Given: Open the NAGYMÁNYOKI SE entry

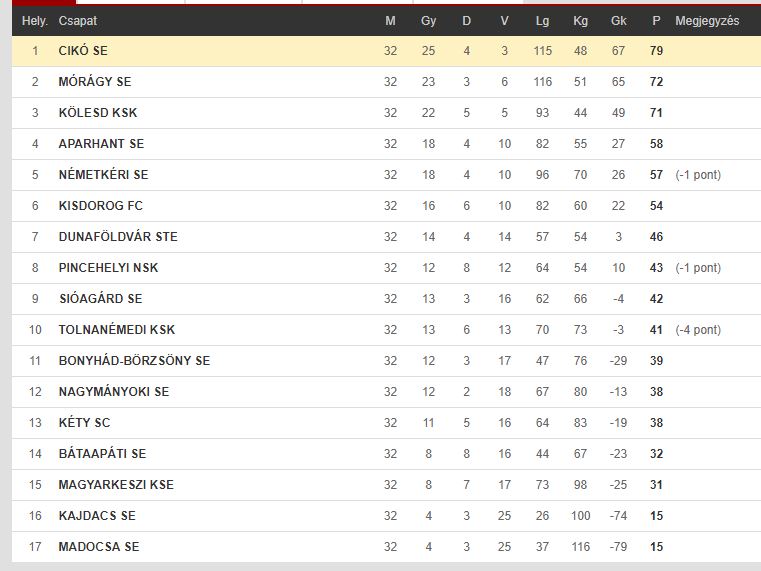Looking at the screenshot, I should [x=114, y=392].
